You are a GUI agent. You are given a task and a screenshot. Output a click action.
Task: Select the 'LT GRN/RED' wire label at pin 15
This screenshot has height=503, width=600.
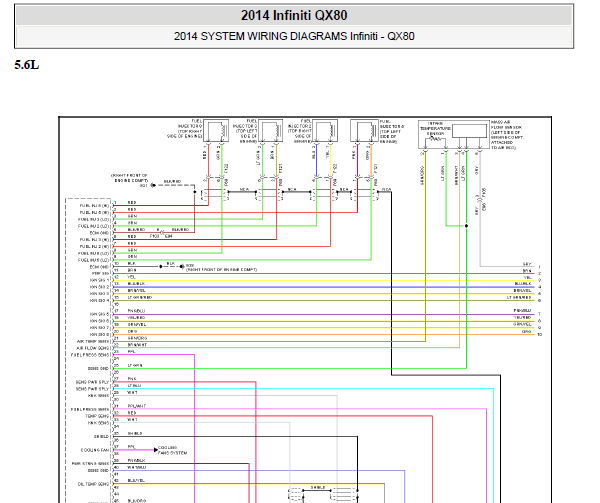(140, 297)
